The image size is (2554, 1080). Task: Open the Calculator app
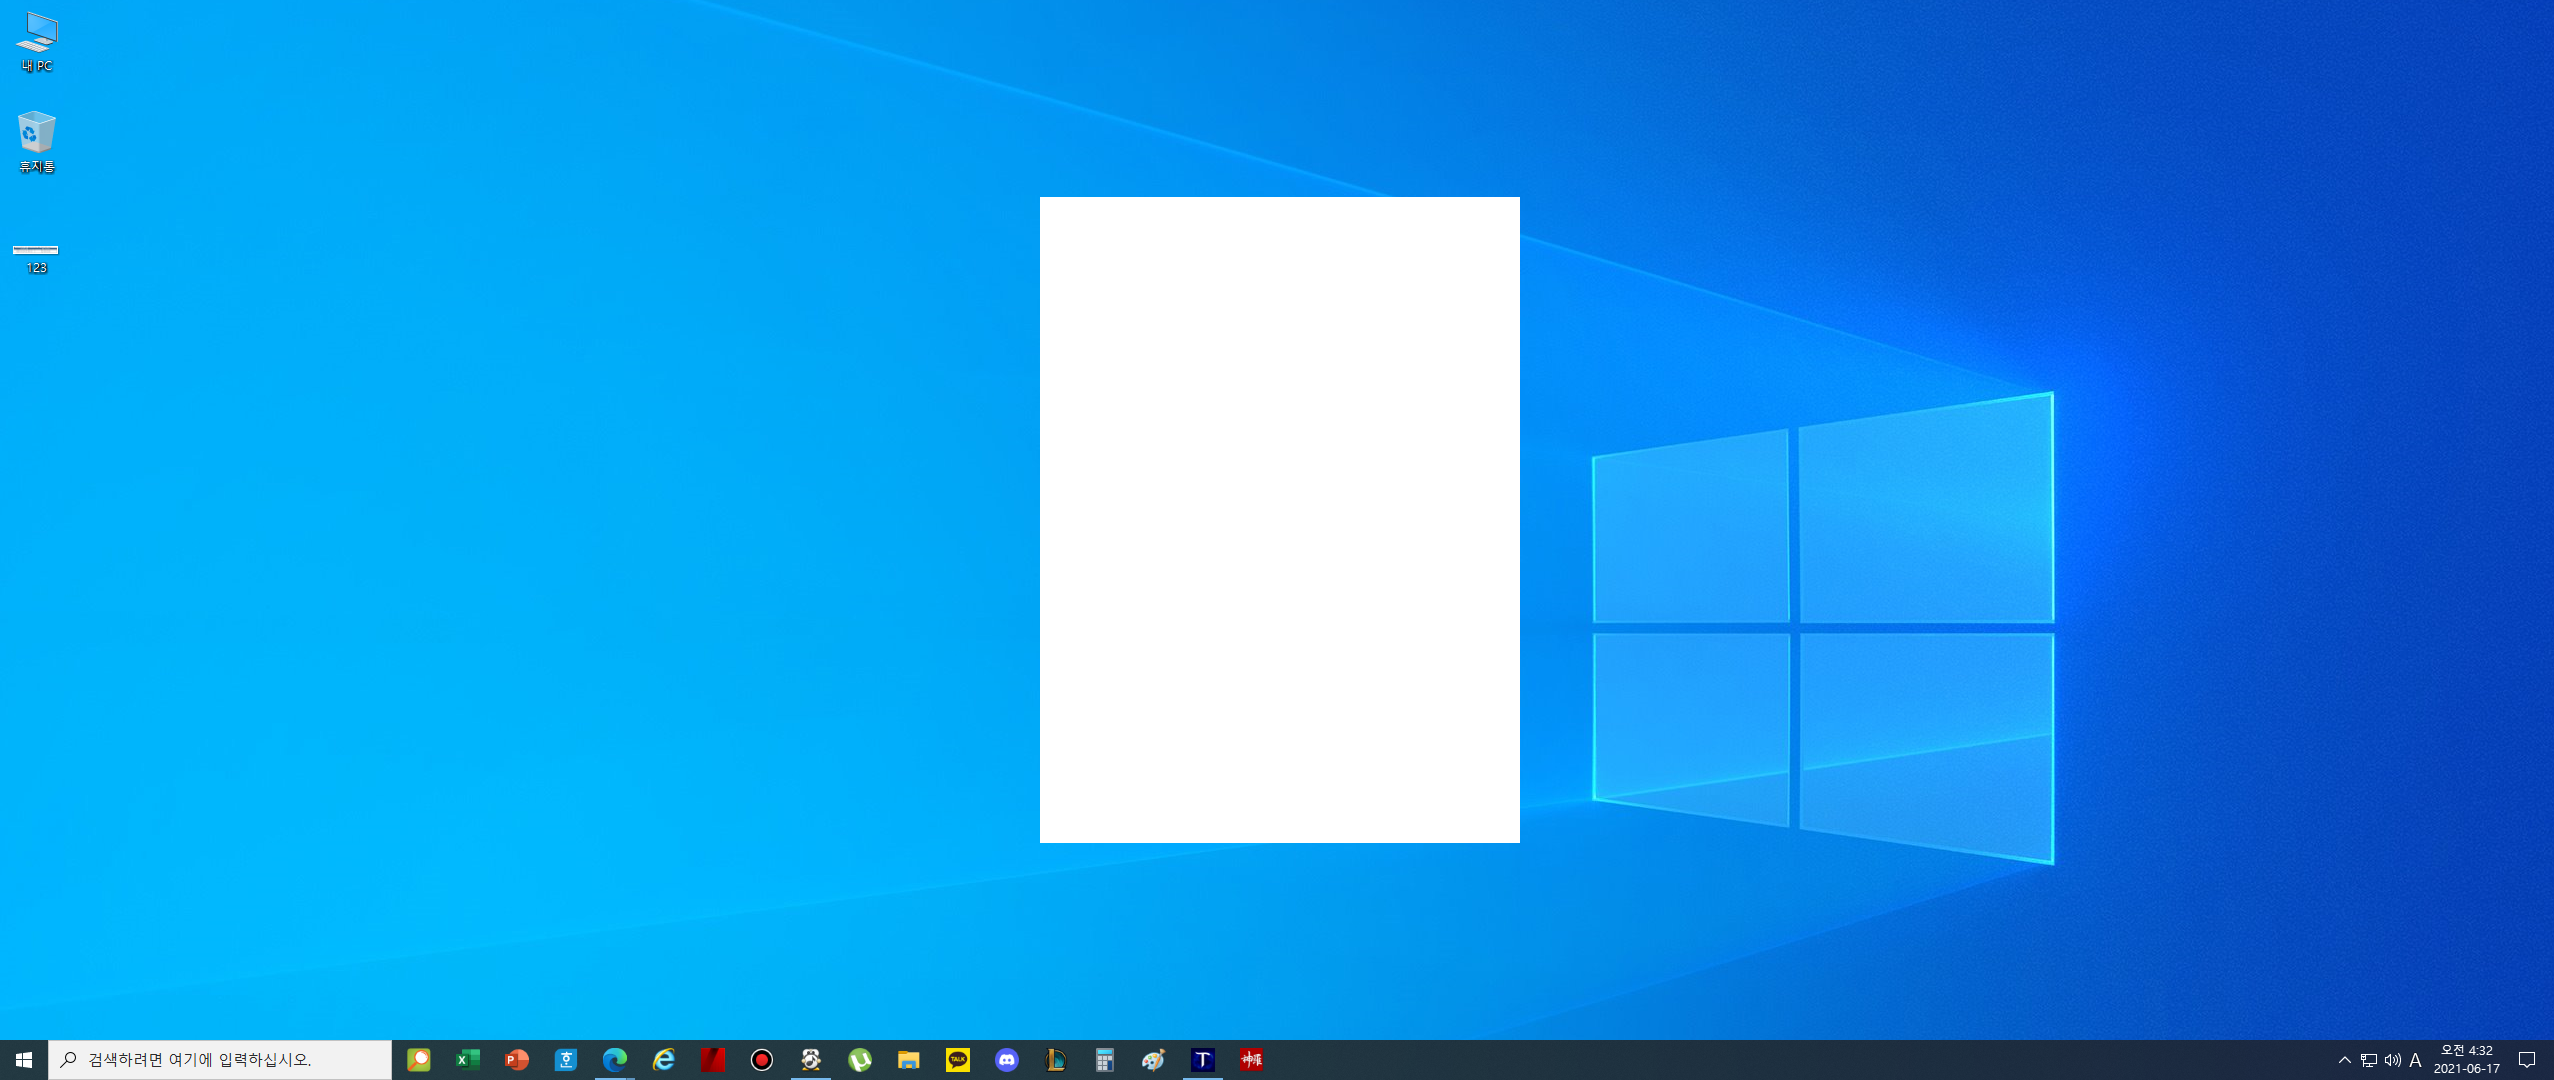pos(1104,1060)
